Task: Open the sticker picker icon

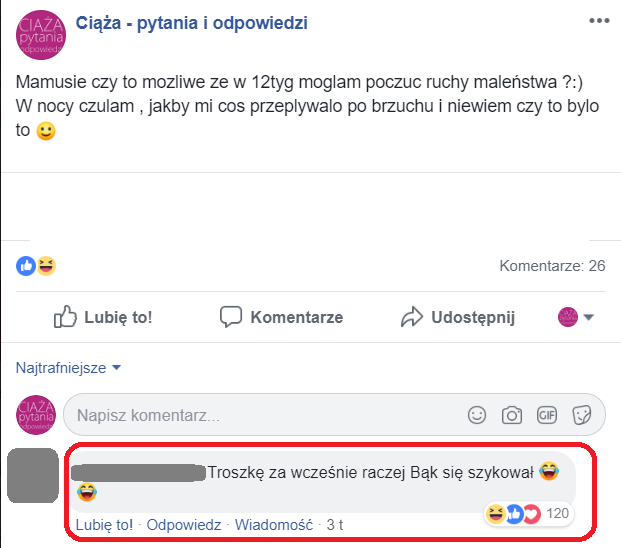Action: click(581, 415)
